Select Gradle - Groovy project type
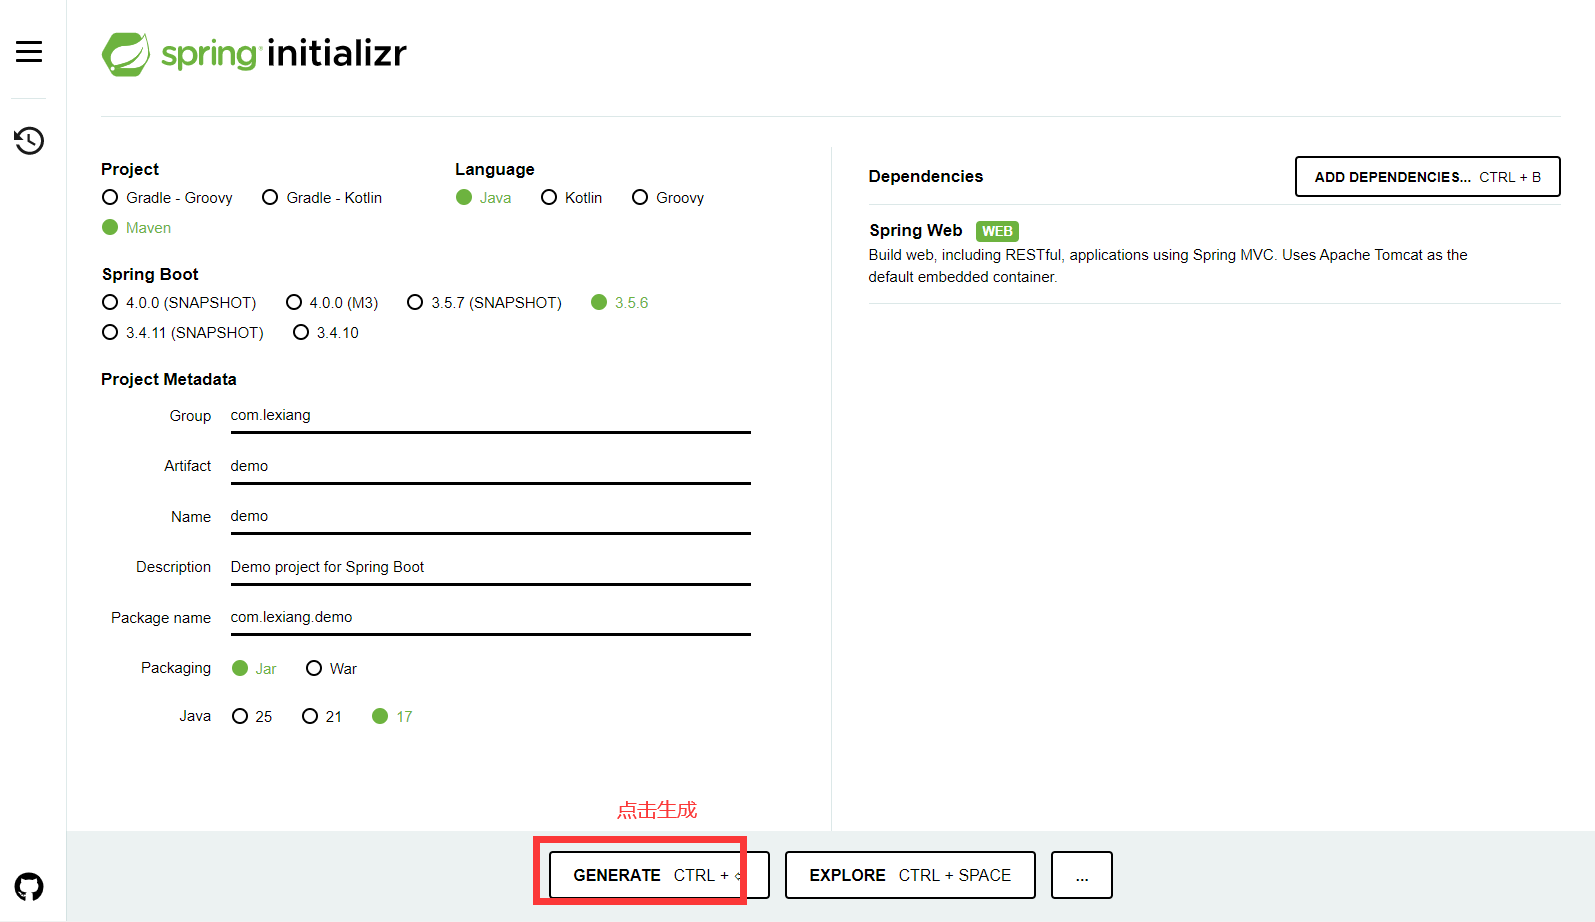 point(168,198)
